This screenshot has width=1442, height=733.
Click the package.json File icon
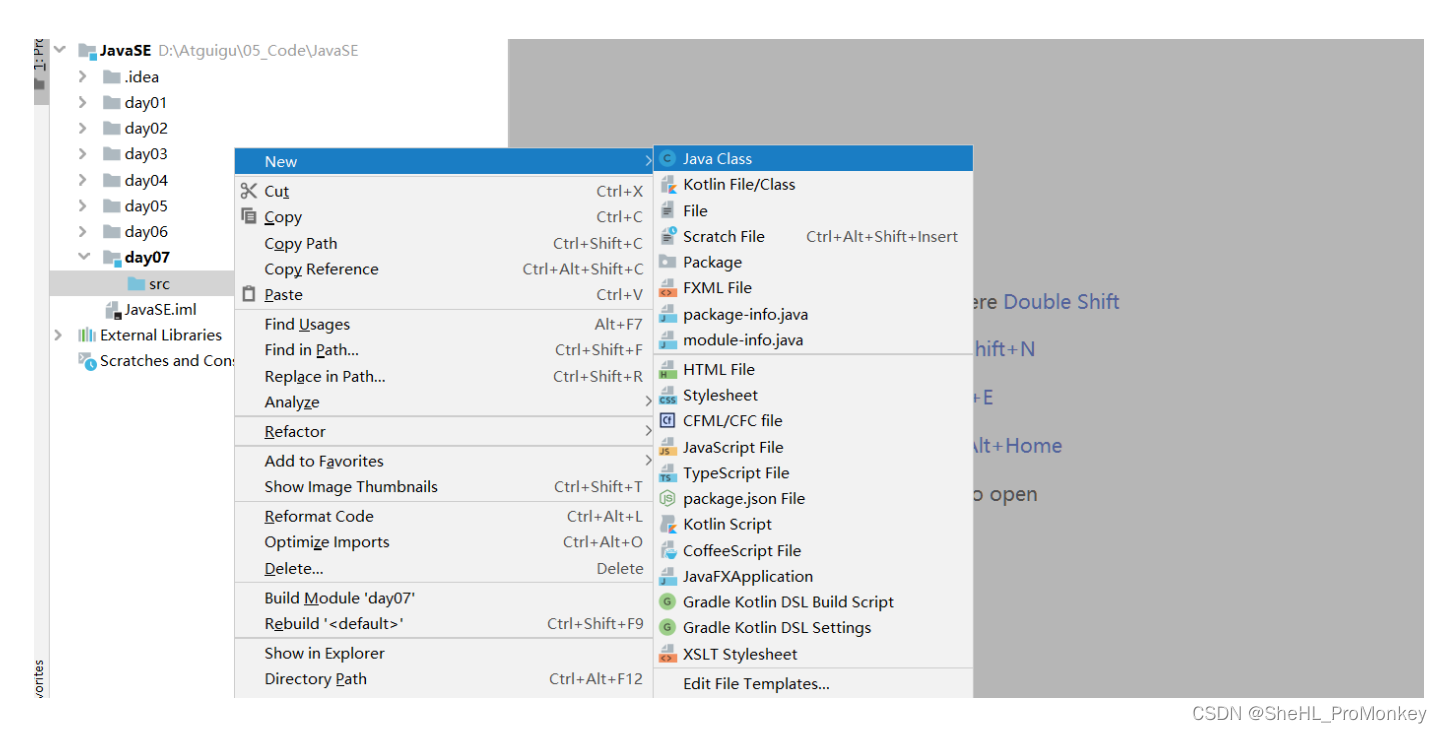pyautogui.click(x=667, y=498)
